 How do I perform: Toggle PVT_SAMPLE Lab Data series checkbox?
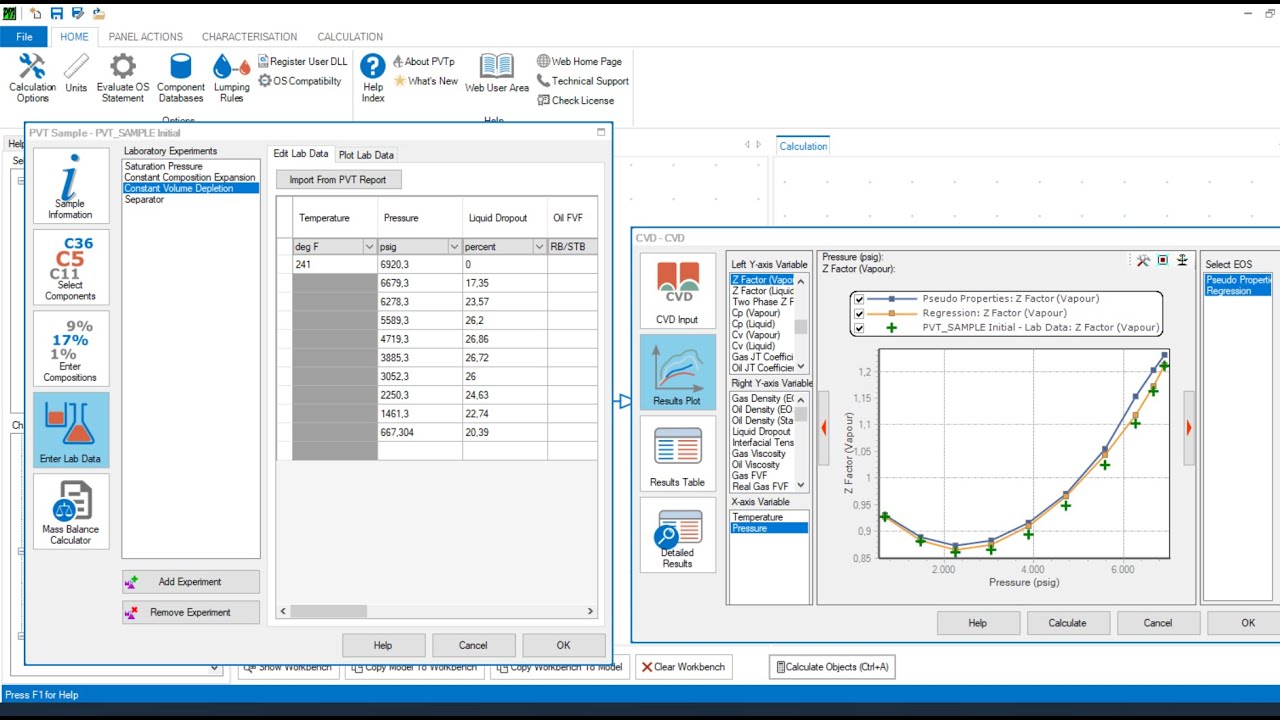coord(859,327)
